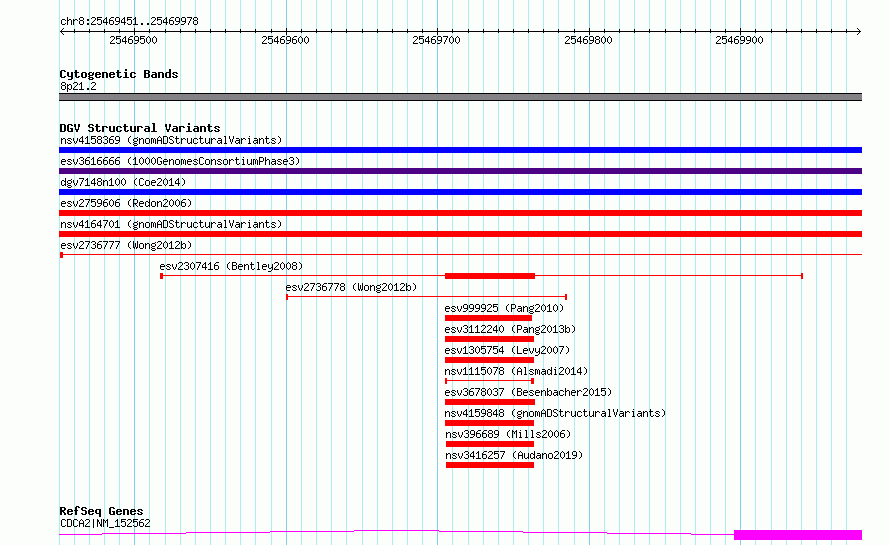This screenshot has height=545, width=890.
Task: Open the DGV Structural Variants track title
Action: coord(140,128)
